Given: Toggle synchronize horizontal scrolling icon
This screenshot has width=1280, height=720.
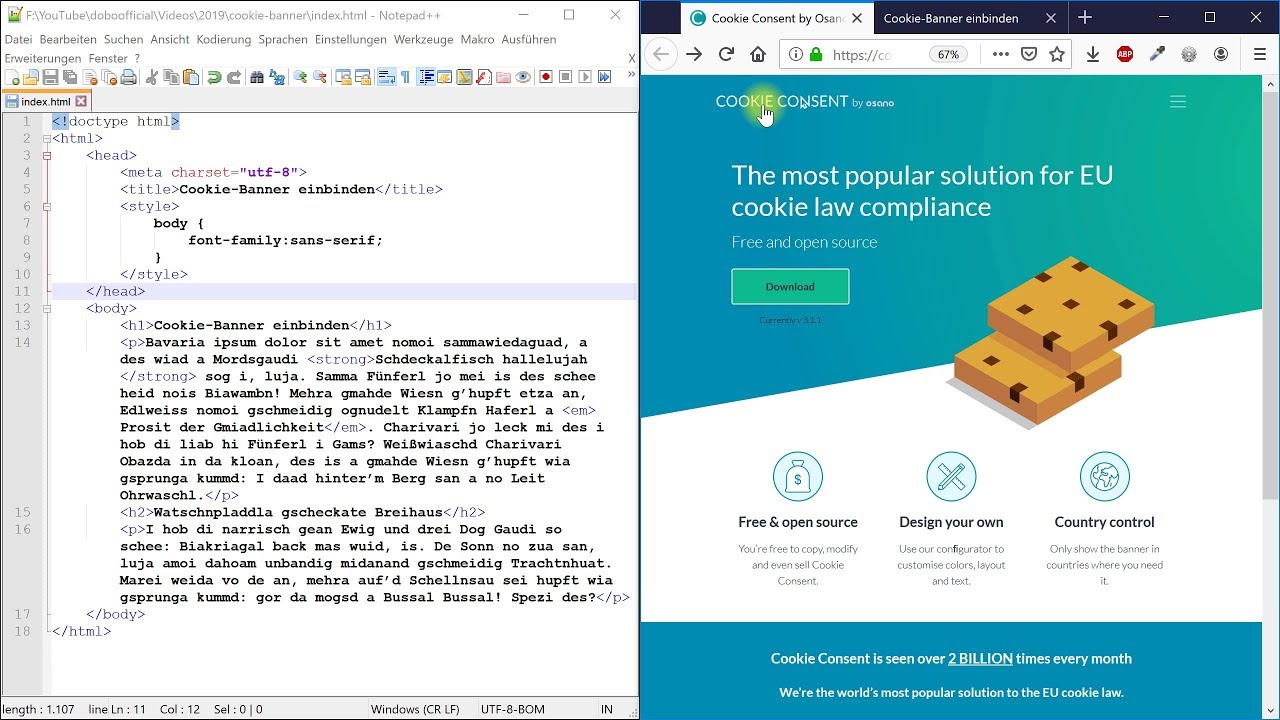Looking at the screenshot, I should point(363,77).
